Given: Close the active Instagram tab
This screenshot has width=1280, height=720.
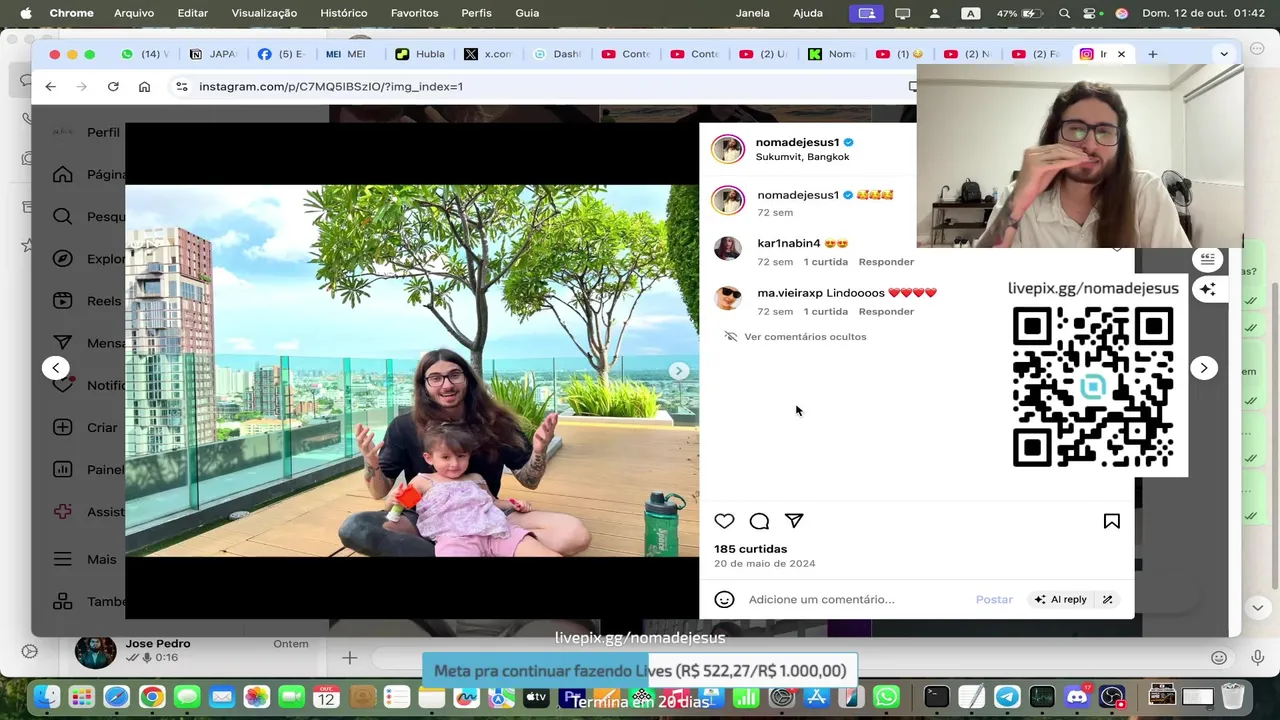Looking at the screenshot, I should click(x=1121, y=54).
